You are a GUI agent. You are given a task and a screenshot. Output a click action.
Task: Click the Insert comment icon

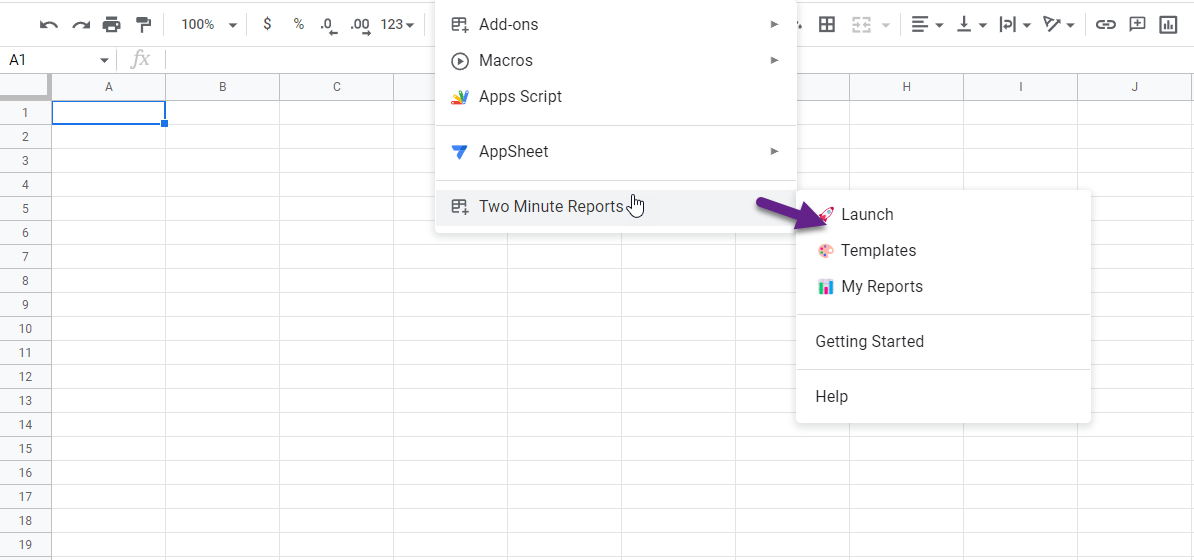click(1137, 24)
